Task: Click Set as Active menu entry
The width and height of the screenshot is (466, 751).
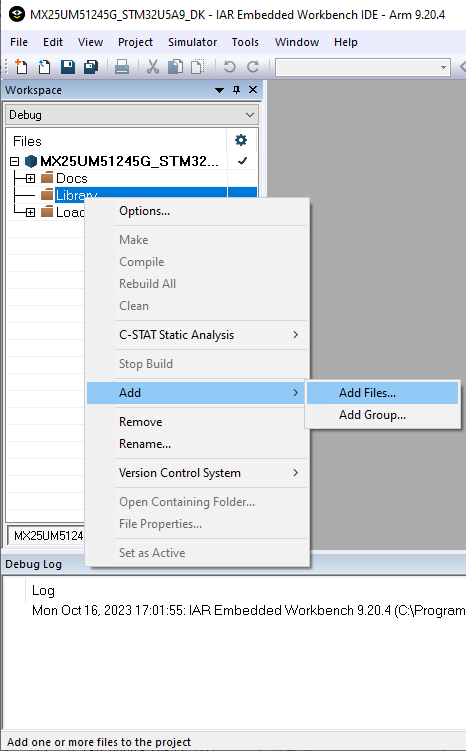Action: (197, 552)
